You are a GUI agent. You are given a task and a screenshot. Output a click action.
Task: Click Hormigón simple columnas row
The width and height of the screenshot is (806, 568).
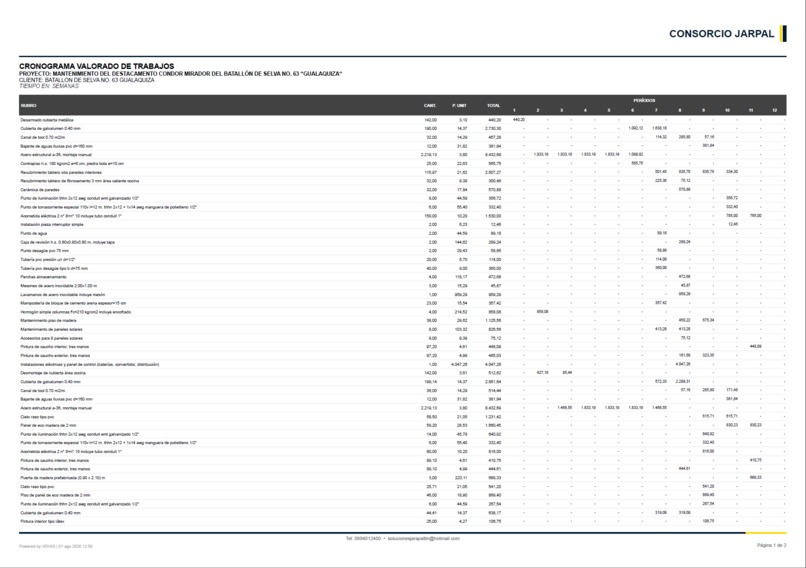(402, 312)
